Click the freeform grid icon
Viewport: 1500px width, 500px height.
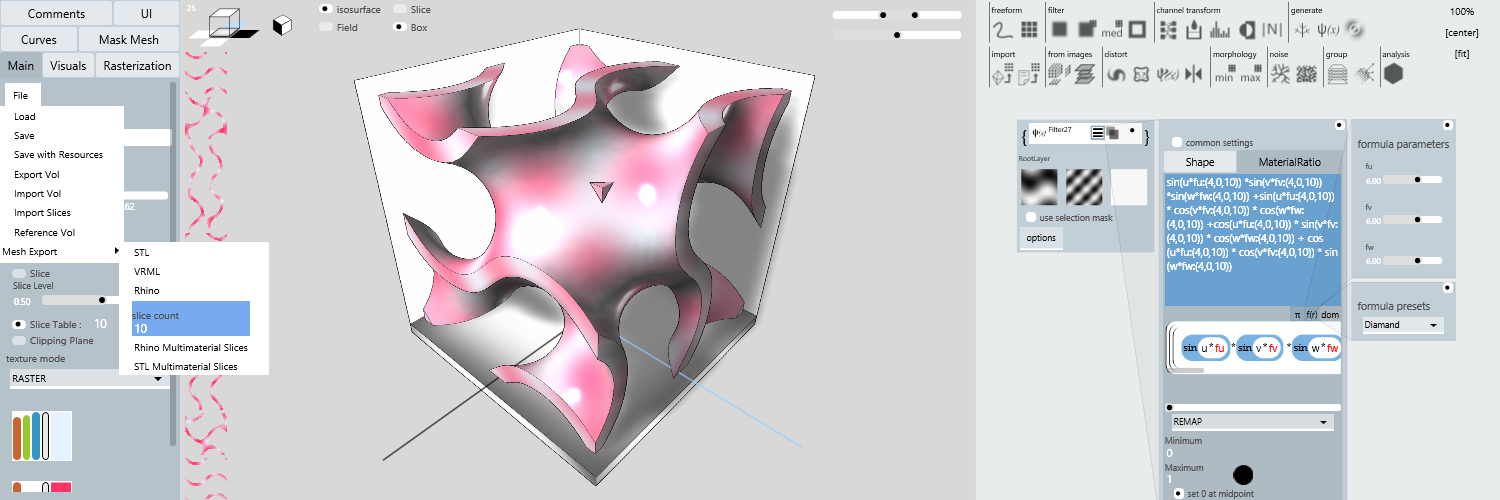(x=1027, y=29)
